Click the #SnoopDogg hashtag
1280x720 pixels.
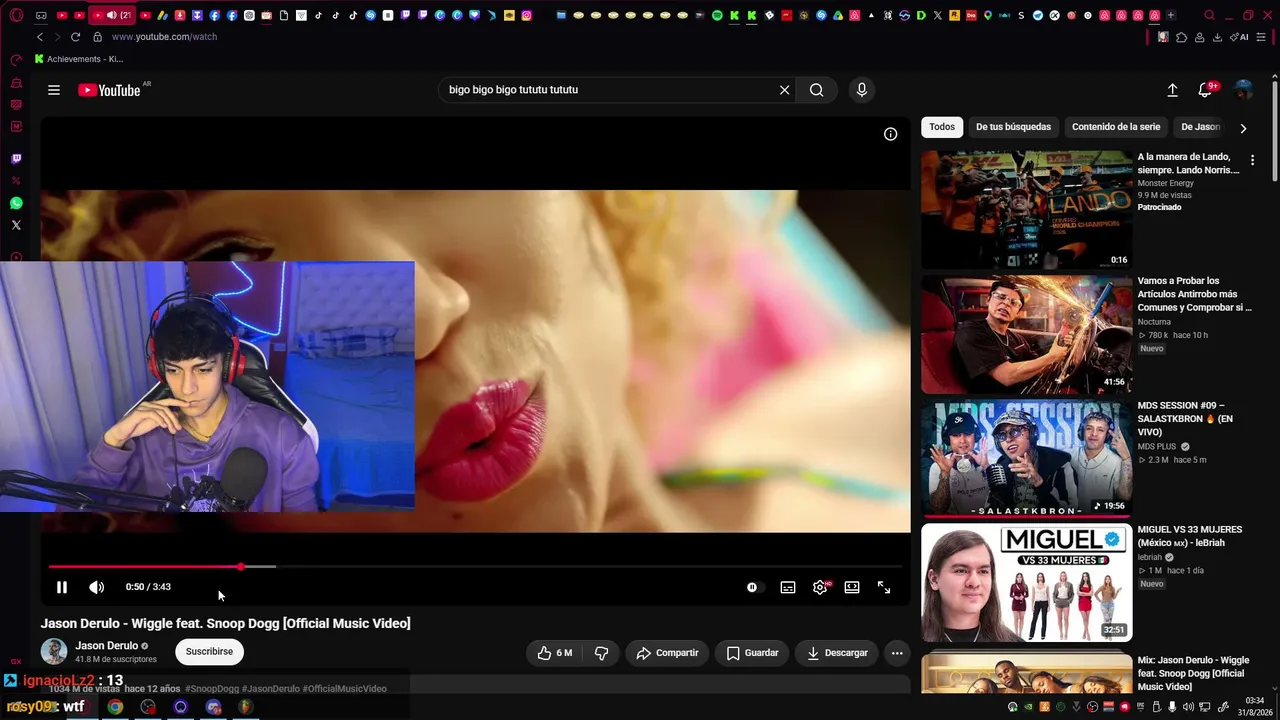(212, 689)
